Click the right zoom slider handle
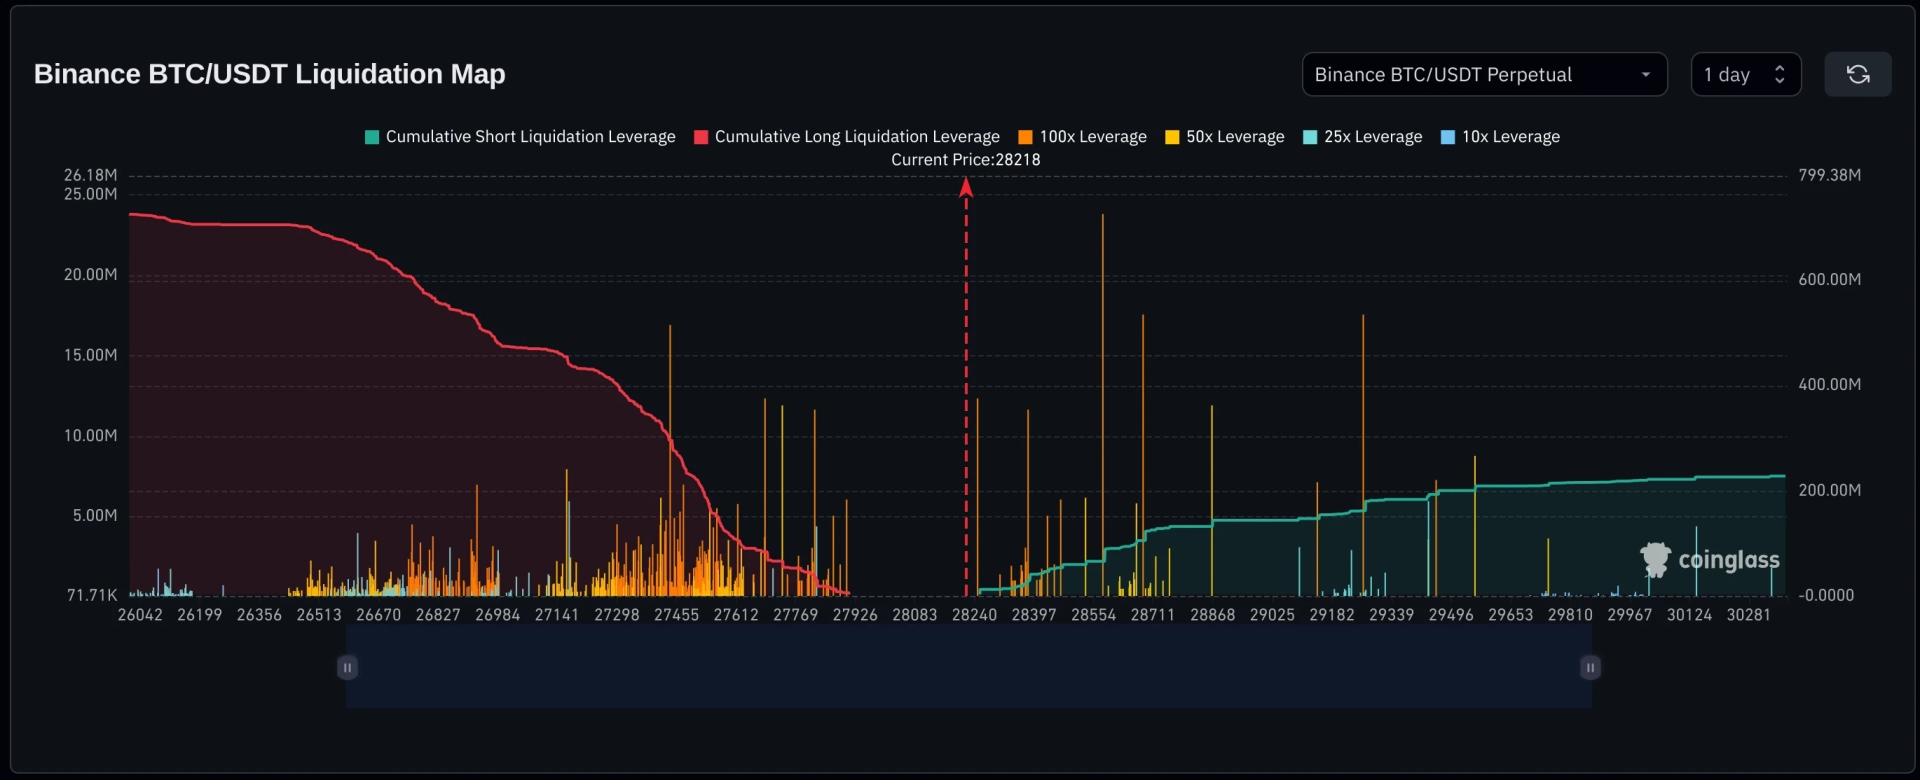This screenshot has width=1920, height=780. coord(1590,667)
